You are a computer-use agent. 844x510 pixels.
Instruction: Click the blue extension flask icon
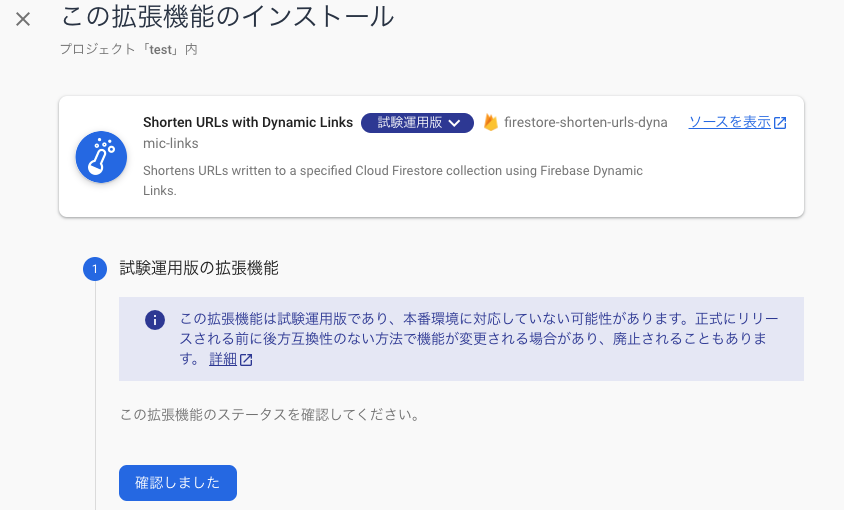click(101, 157)
